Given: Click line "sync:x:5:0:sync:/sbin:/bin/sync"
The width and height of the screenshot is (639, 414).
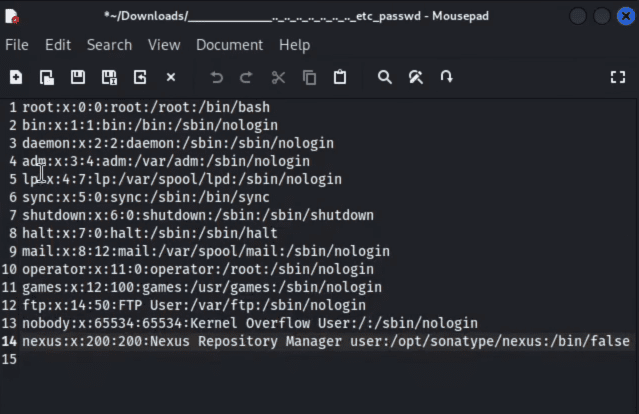Looking at the screenshot, I should [x=146, y=197].
